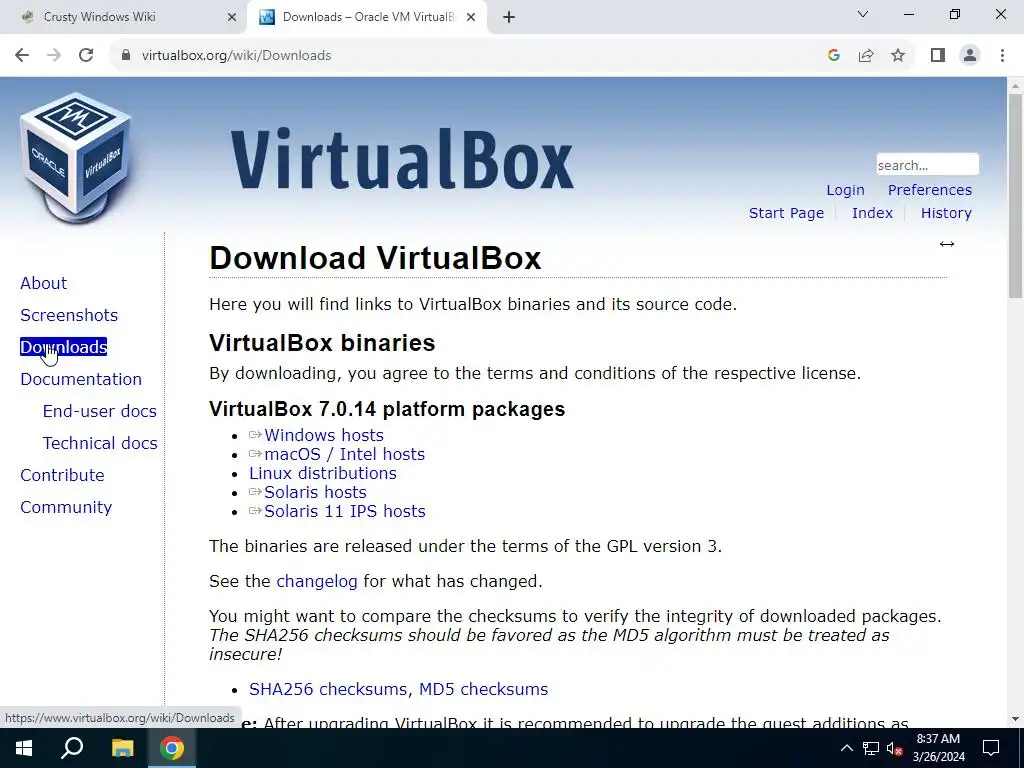
Task: Download Windows hosts package
Action: pyautogui.click(x=324, y=436)
